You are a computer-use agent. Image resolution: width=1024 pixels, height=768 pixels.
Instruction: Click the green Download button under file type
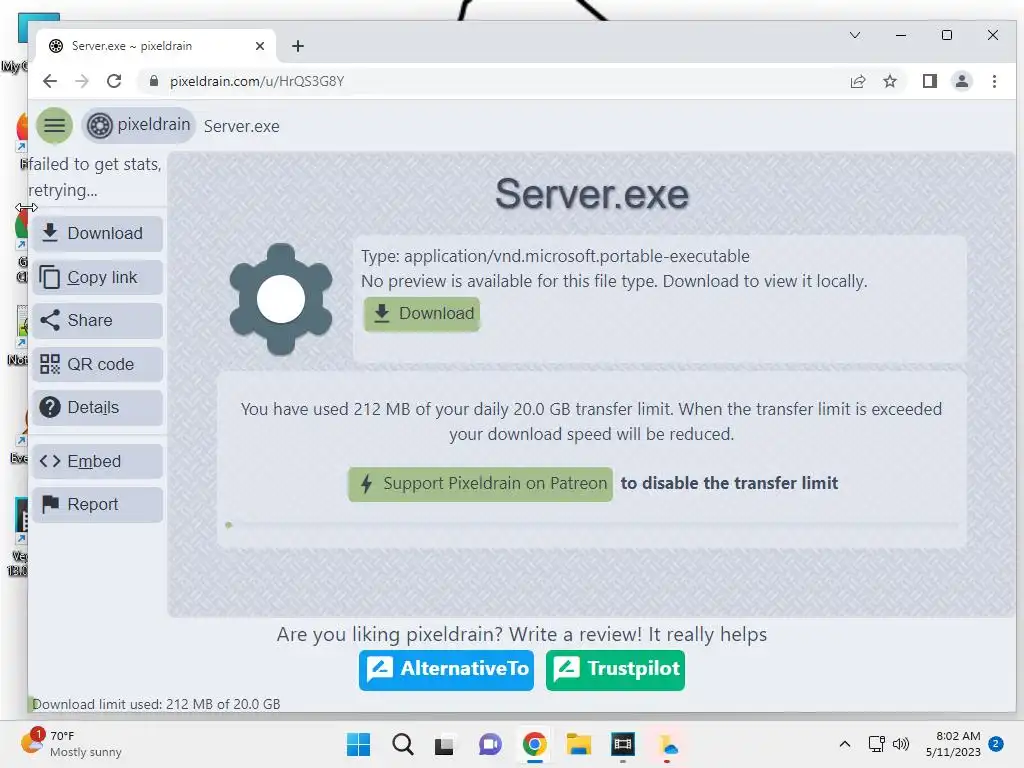coord(422,314)
